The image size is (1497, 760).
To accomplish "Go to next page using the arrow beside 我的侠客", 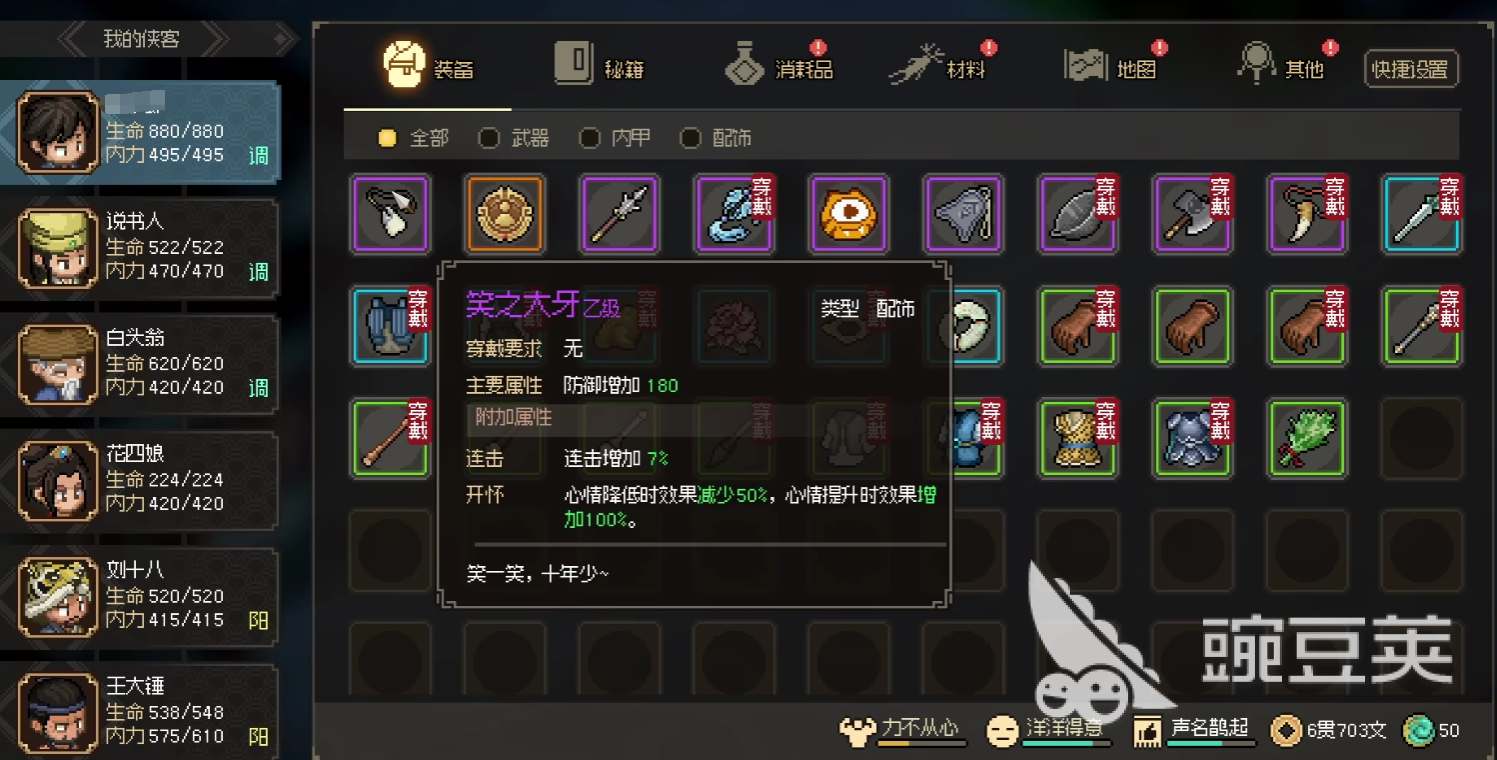I will point(216,40).
